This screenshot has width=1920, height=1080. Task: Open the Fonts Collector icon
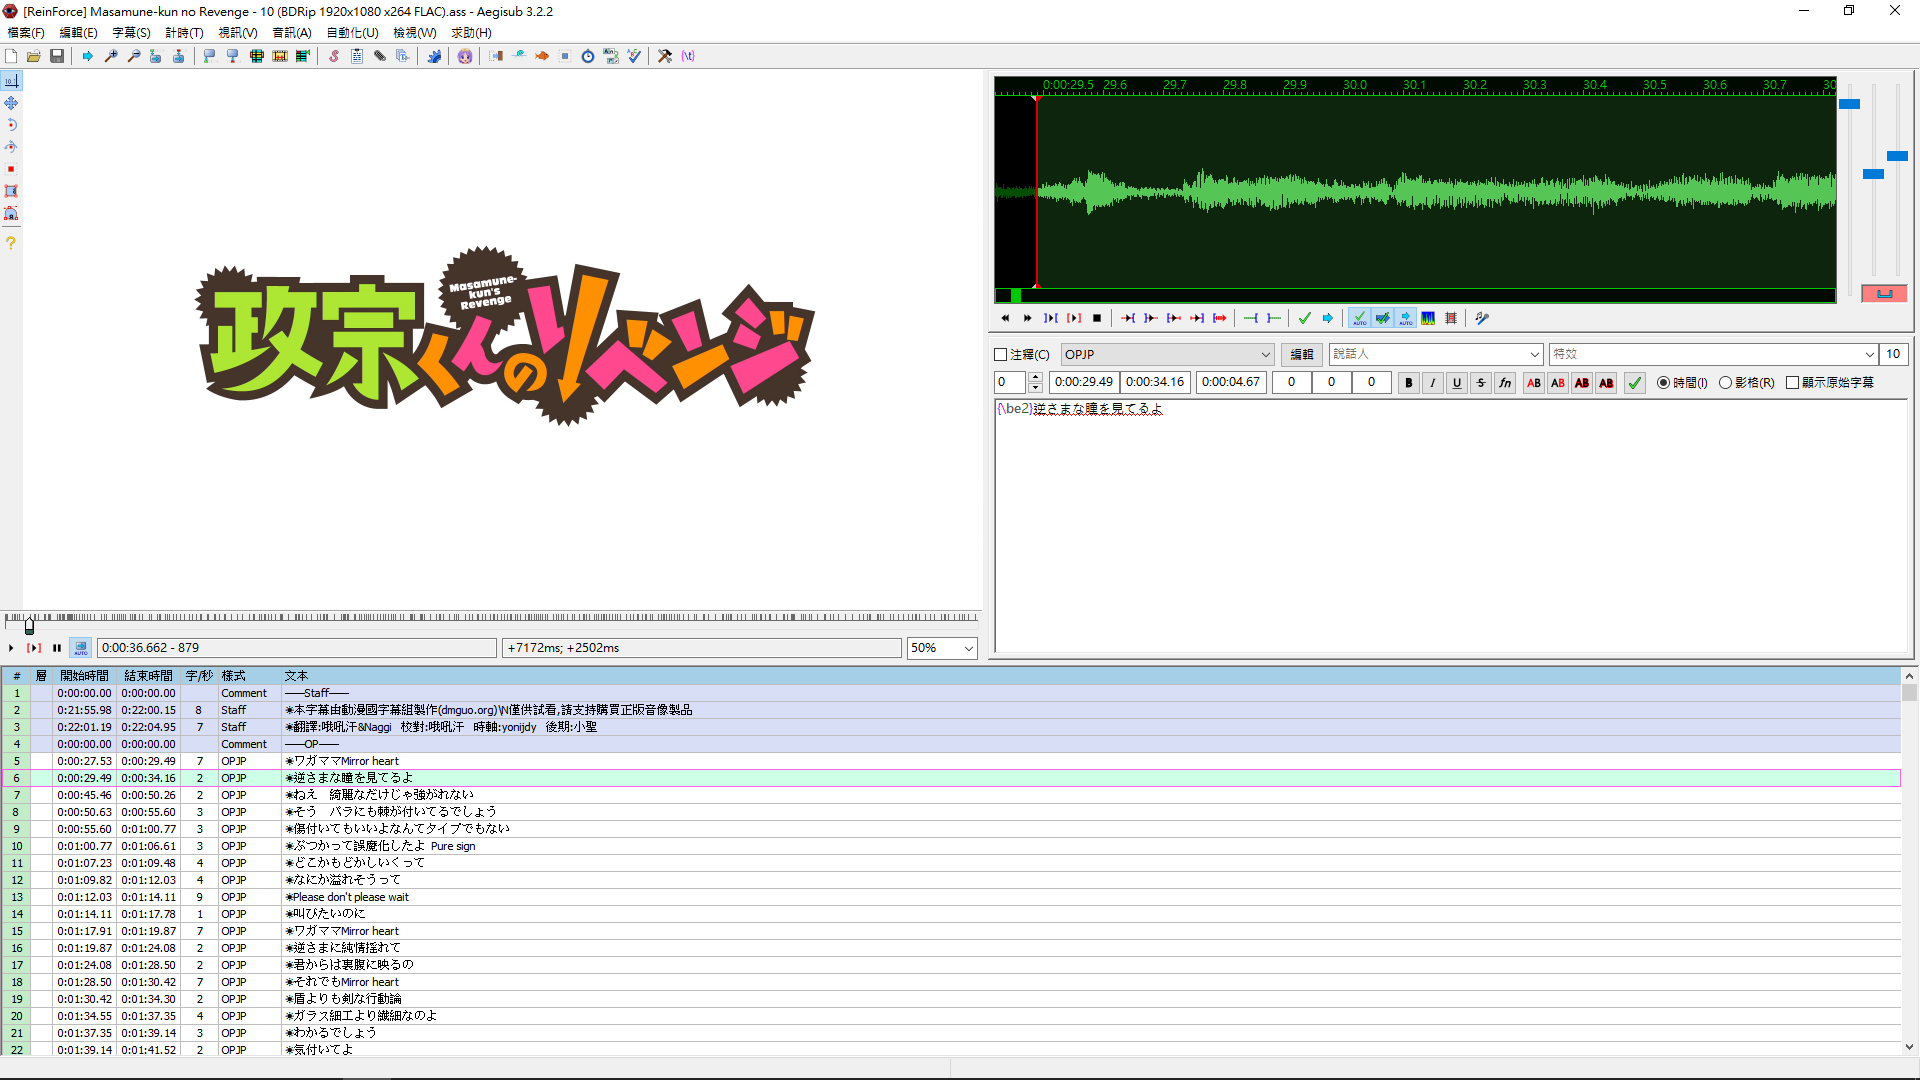tap(403, 56)
